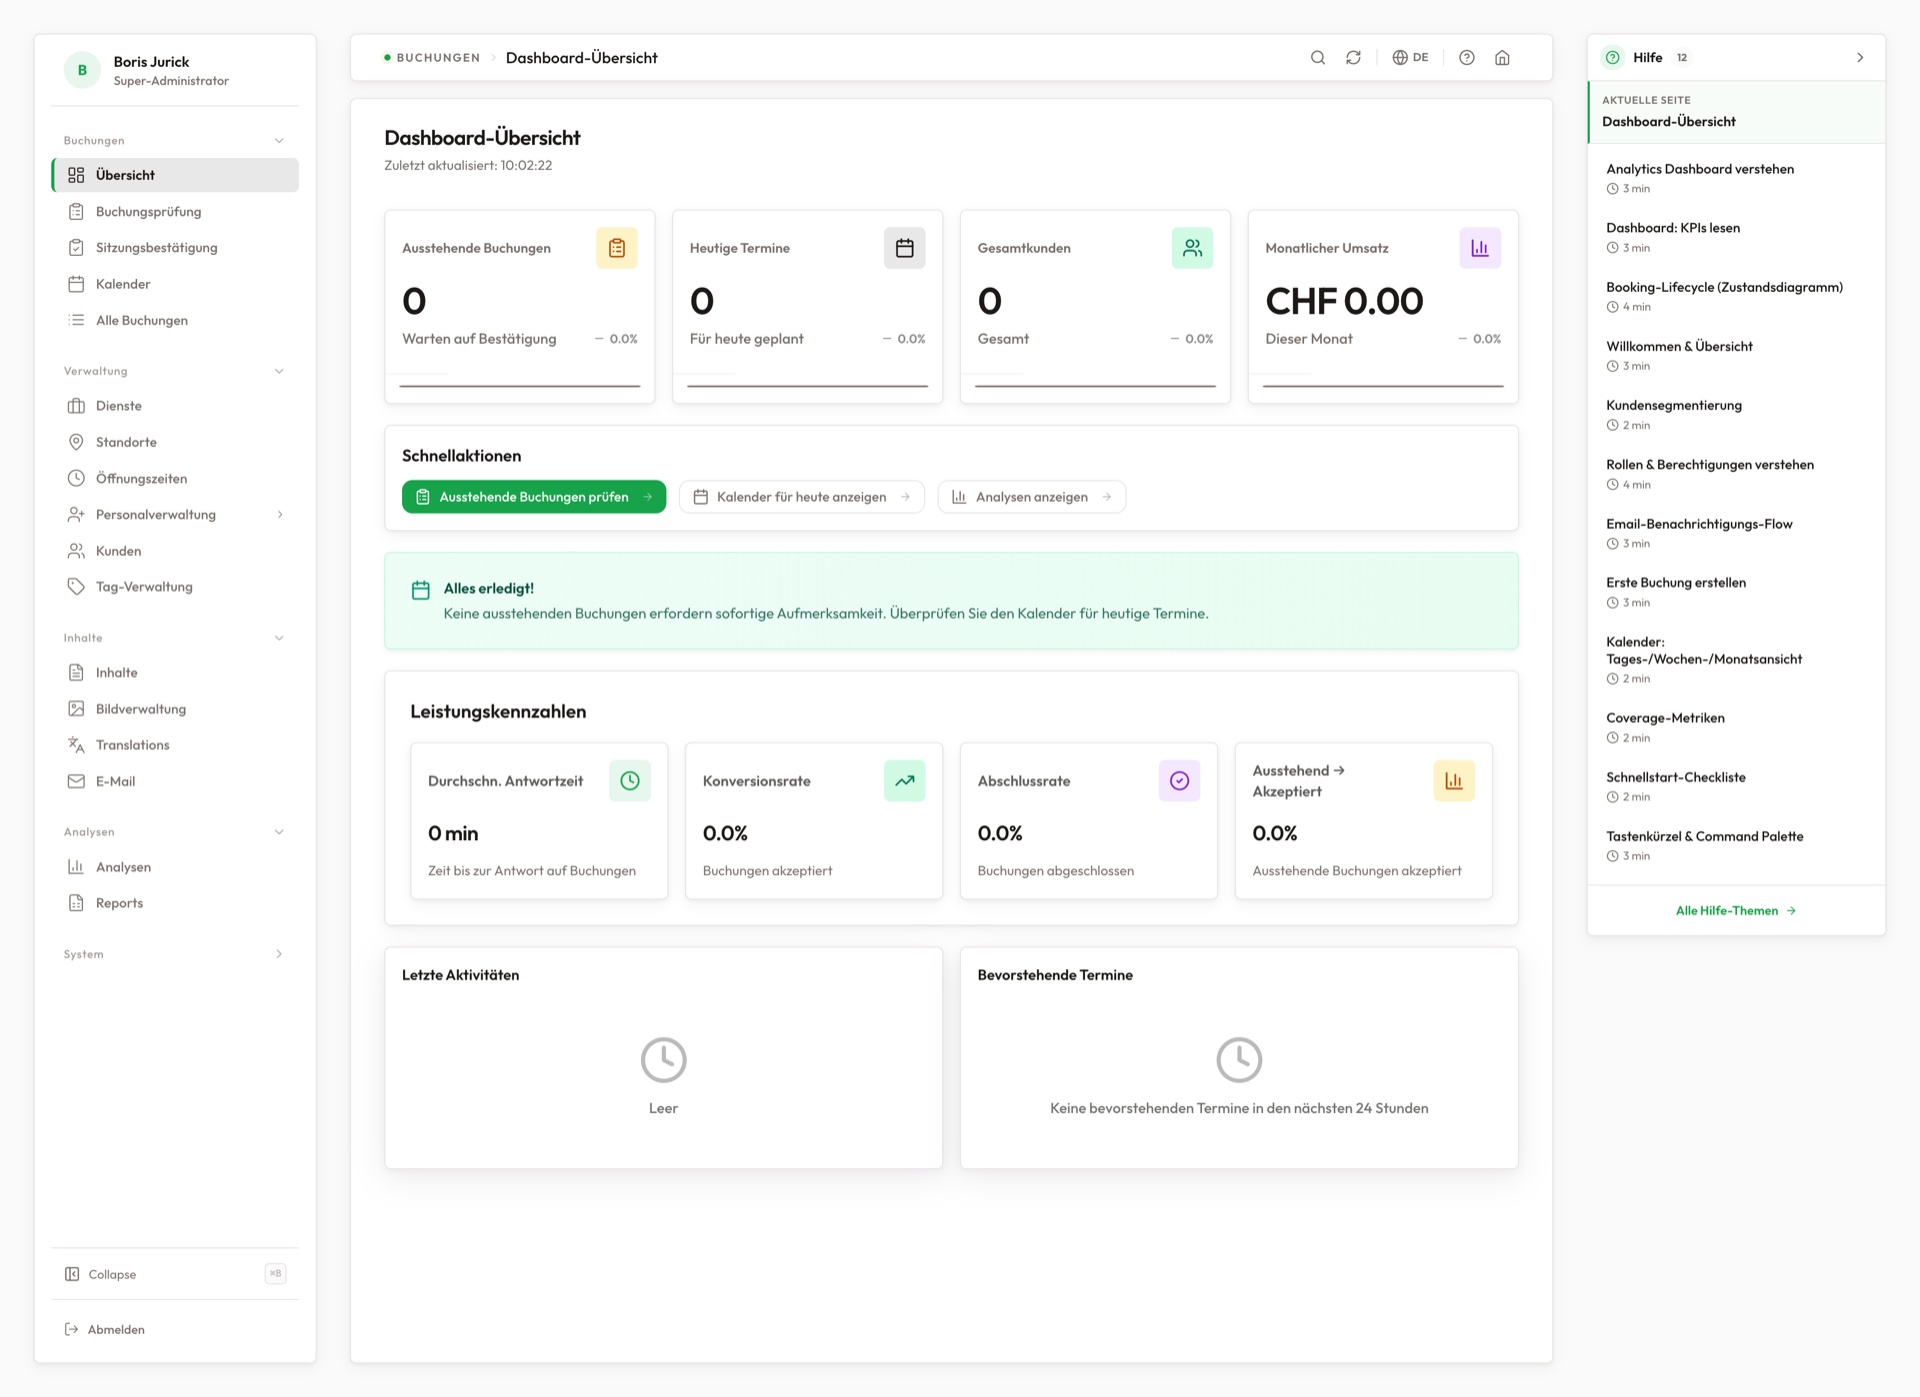
Task: Click the home icon in the header
Action: point(1502,57)
